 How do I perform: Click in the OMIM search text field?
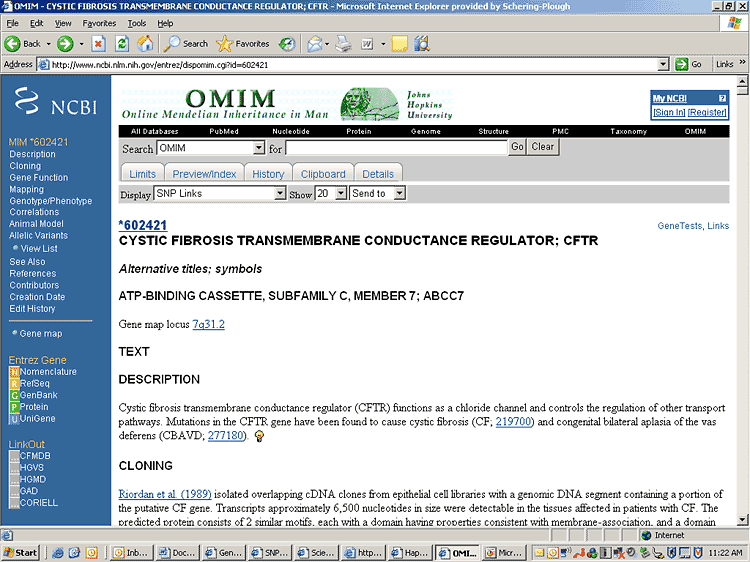click(397, 148)
